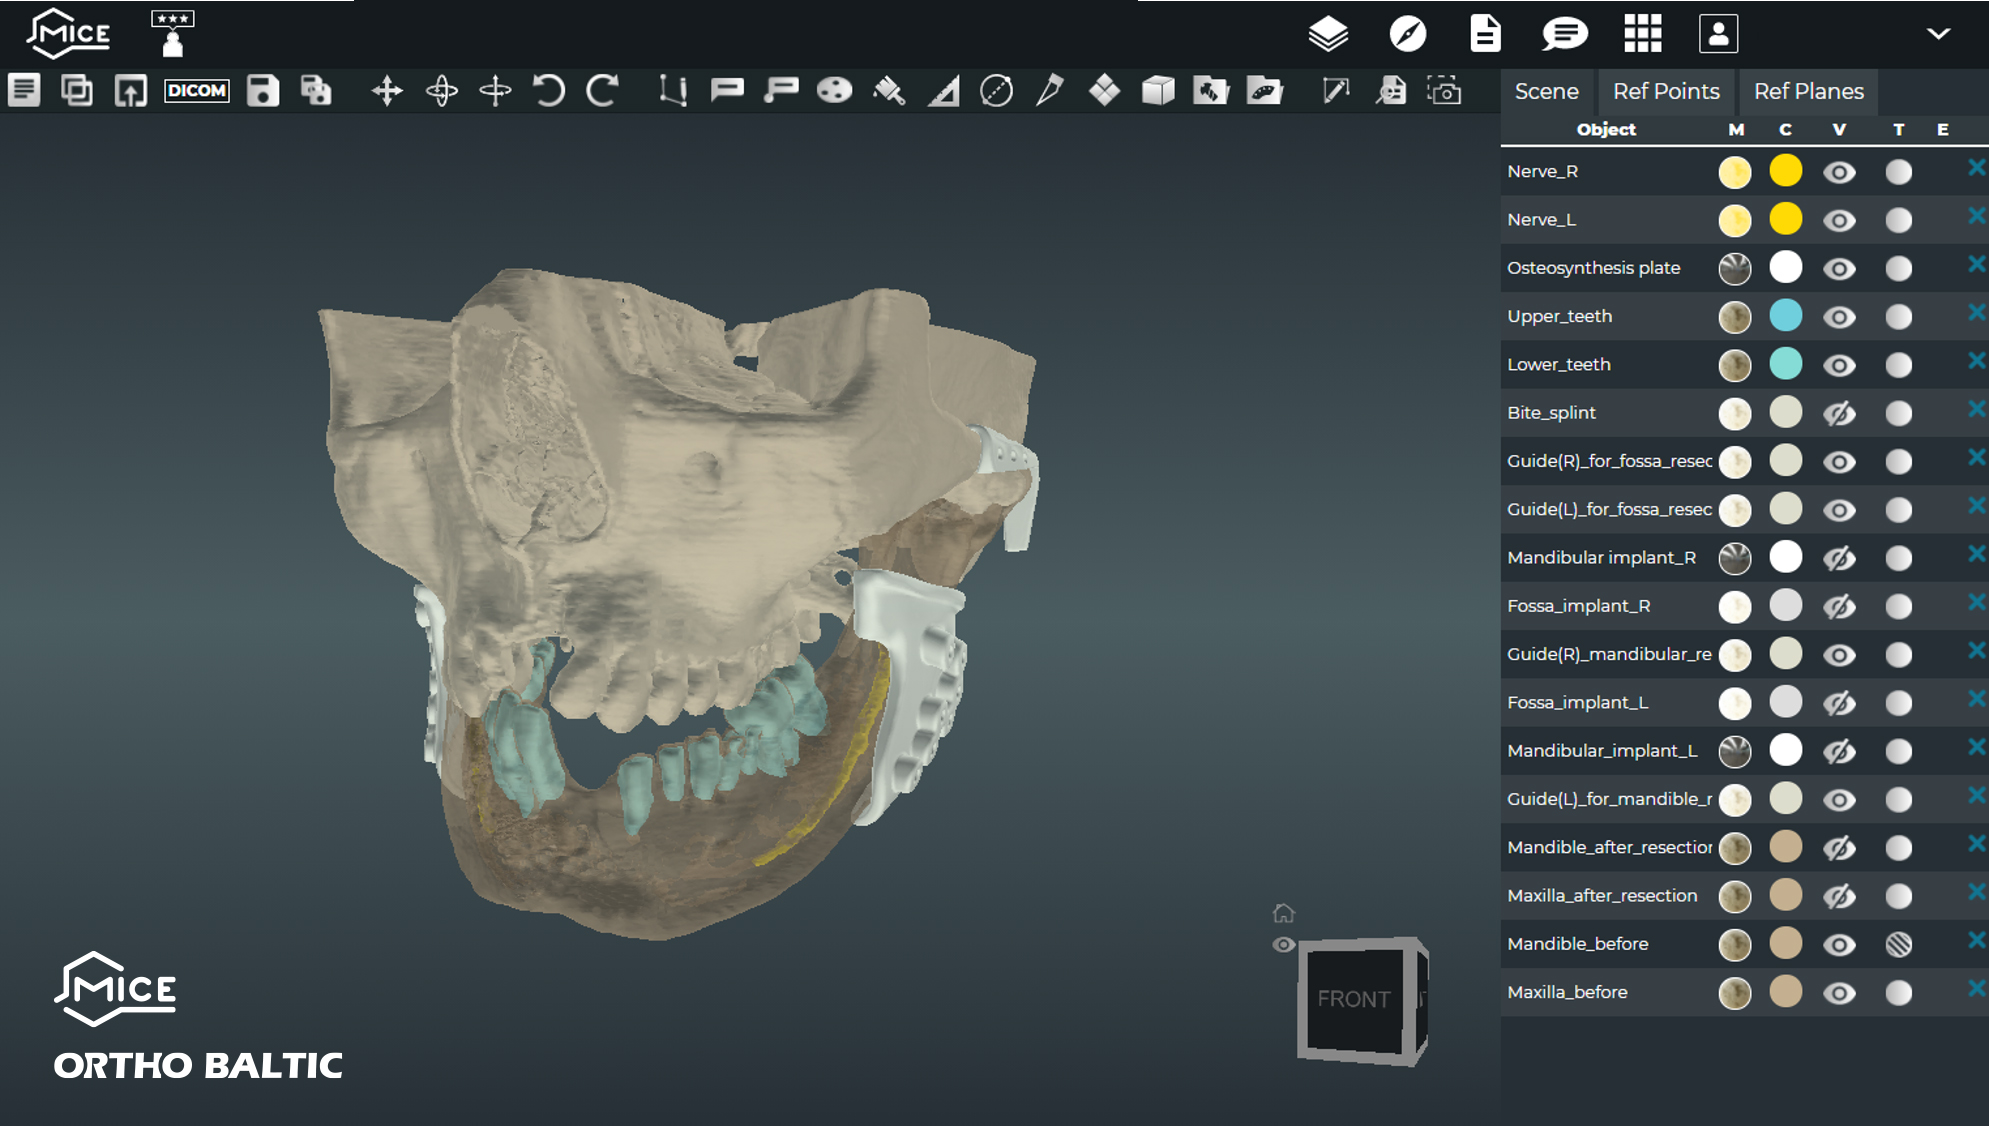Image resolution: width=1989 pixels, height=1126 pixels.
Task: Open the layers stack icon in header
Action: [x=1328, y=34]
